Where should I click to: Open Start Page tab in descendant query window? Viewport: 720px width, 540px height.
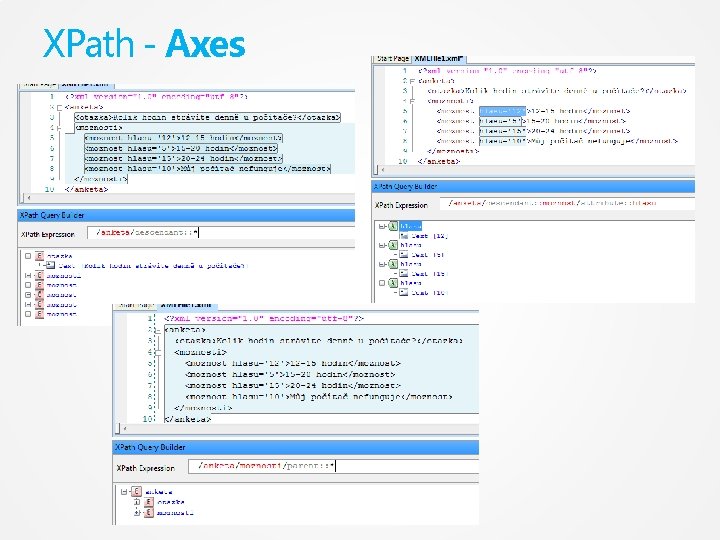(x=39, y=84)
